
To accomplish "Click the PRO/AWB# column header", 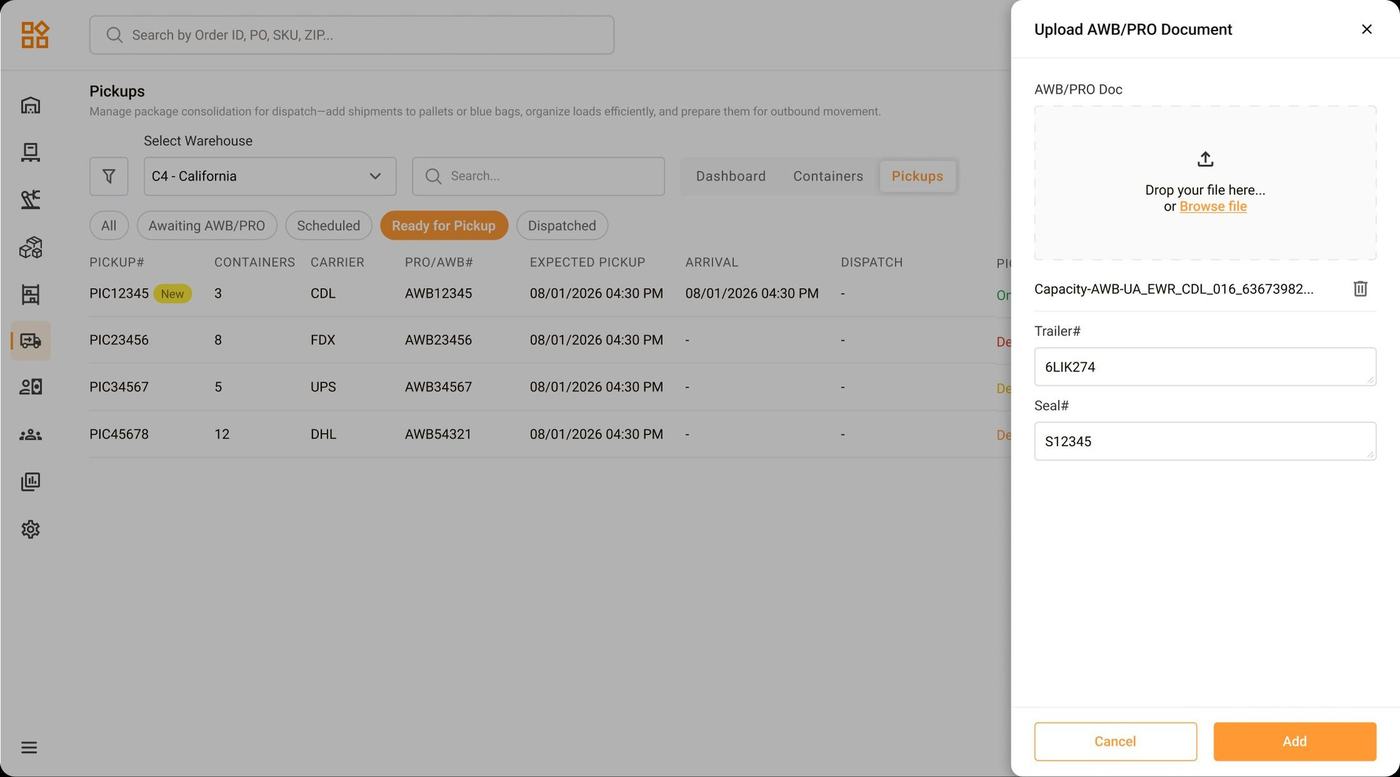I will coord(439,262).
